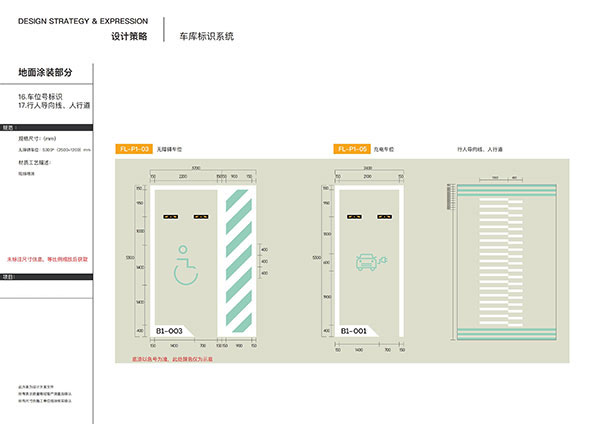Click the red note in the left sidebar

coord(47,259)
